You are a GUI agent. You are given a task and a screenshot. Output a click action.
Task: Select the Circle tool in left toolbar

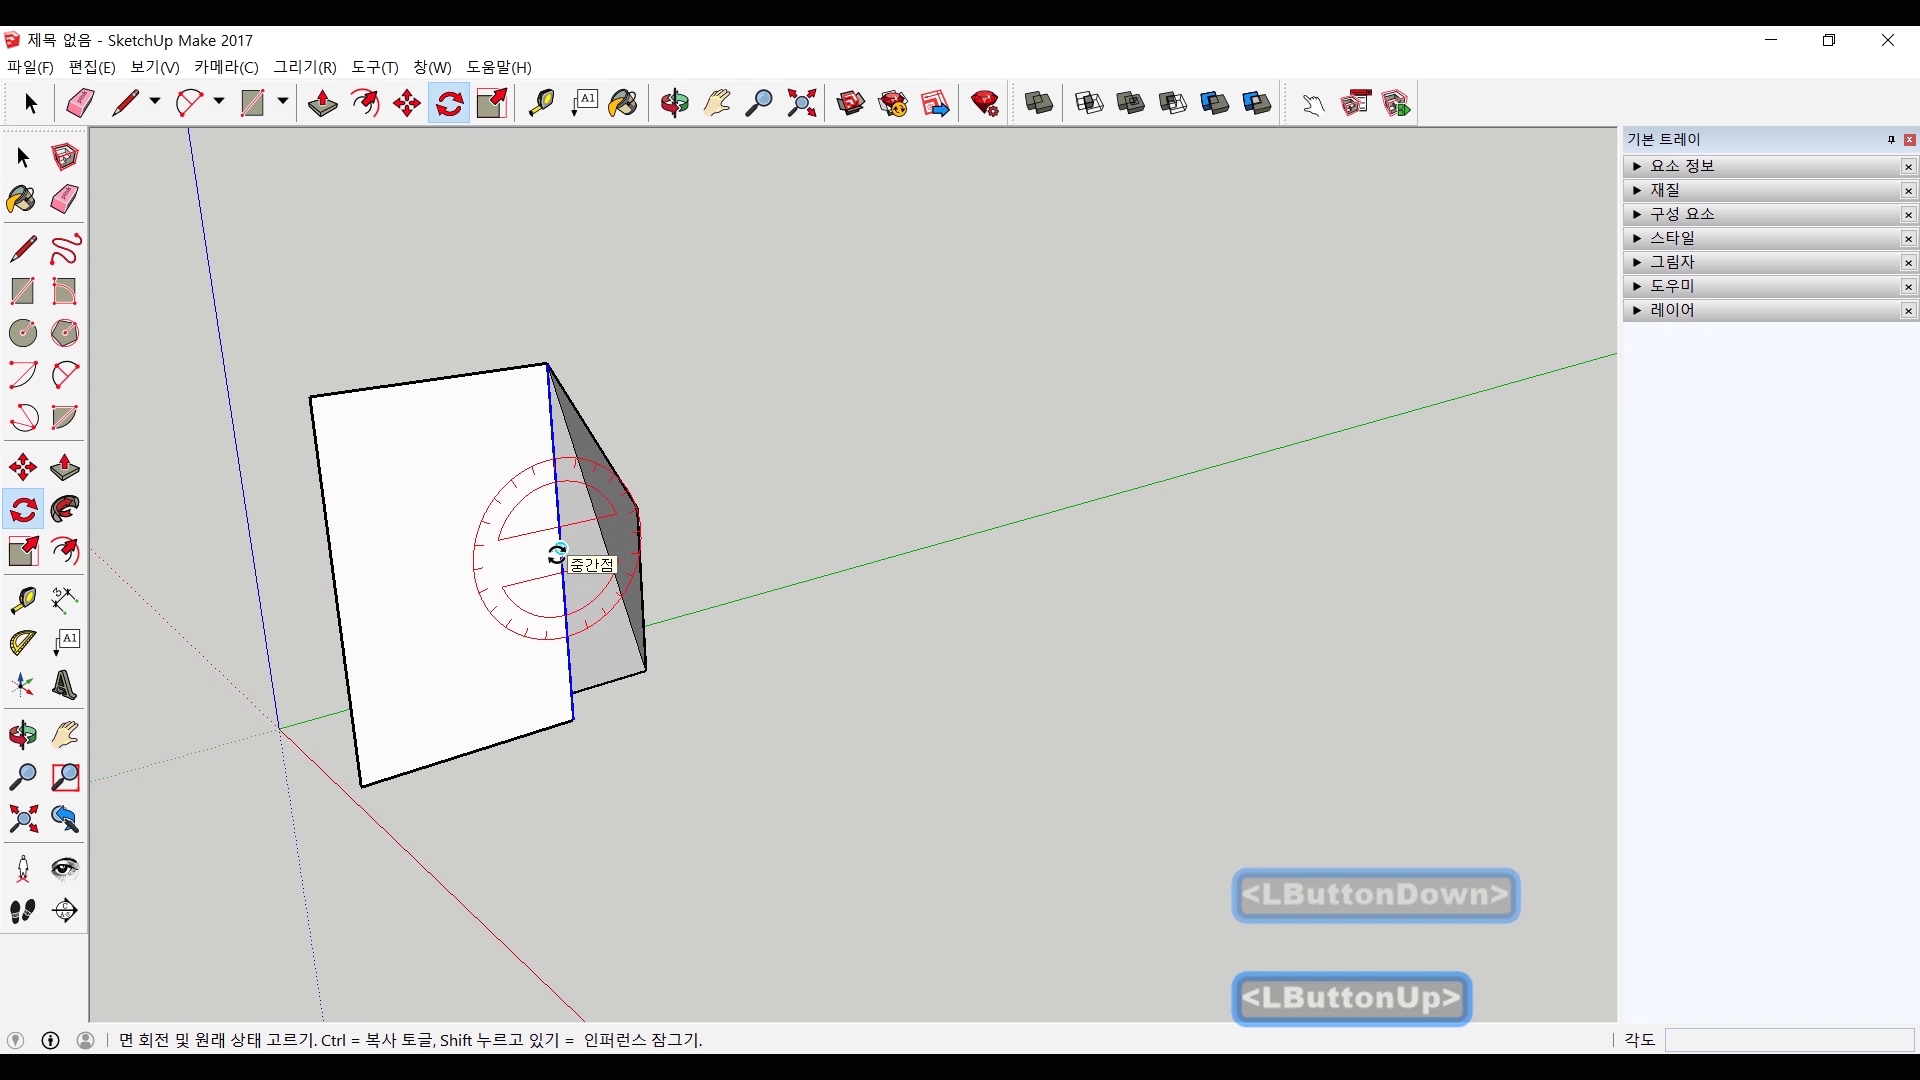(x=23, y=333)
